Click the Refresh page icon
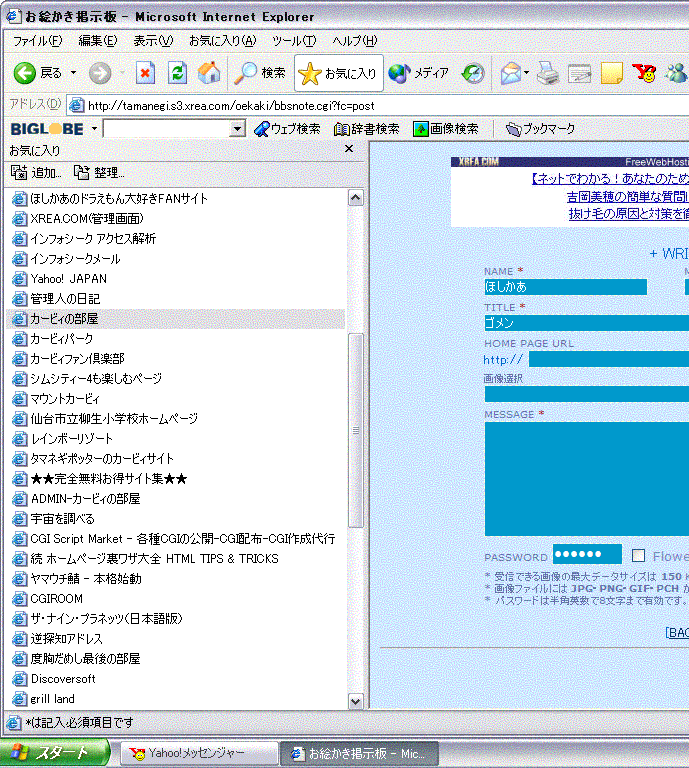Image resolution: width=689 pixels, height=768 pixels. click(x=177, y=73)
